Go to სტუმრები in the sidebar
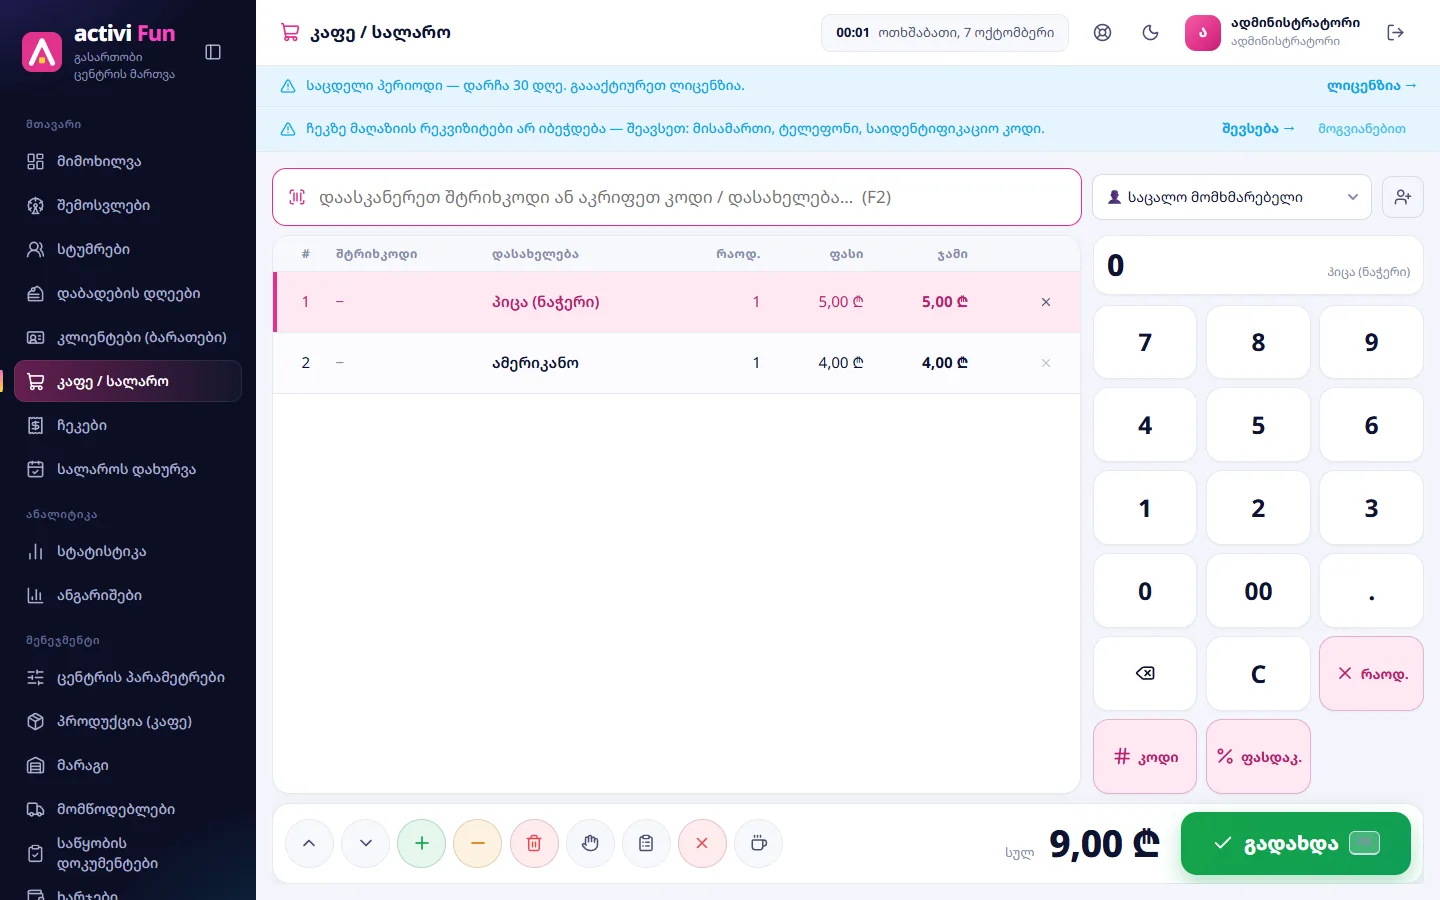Screen dimensions: 1440x900 [x=128, y=249]
